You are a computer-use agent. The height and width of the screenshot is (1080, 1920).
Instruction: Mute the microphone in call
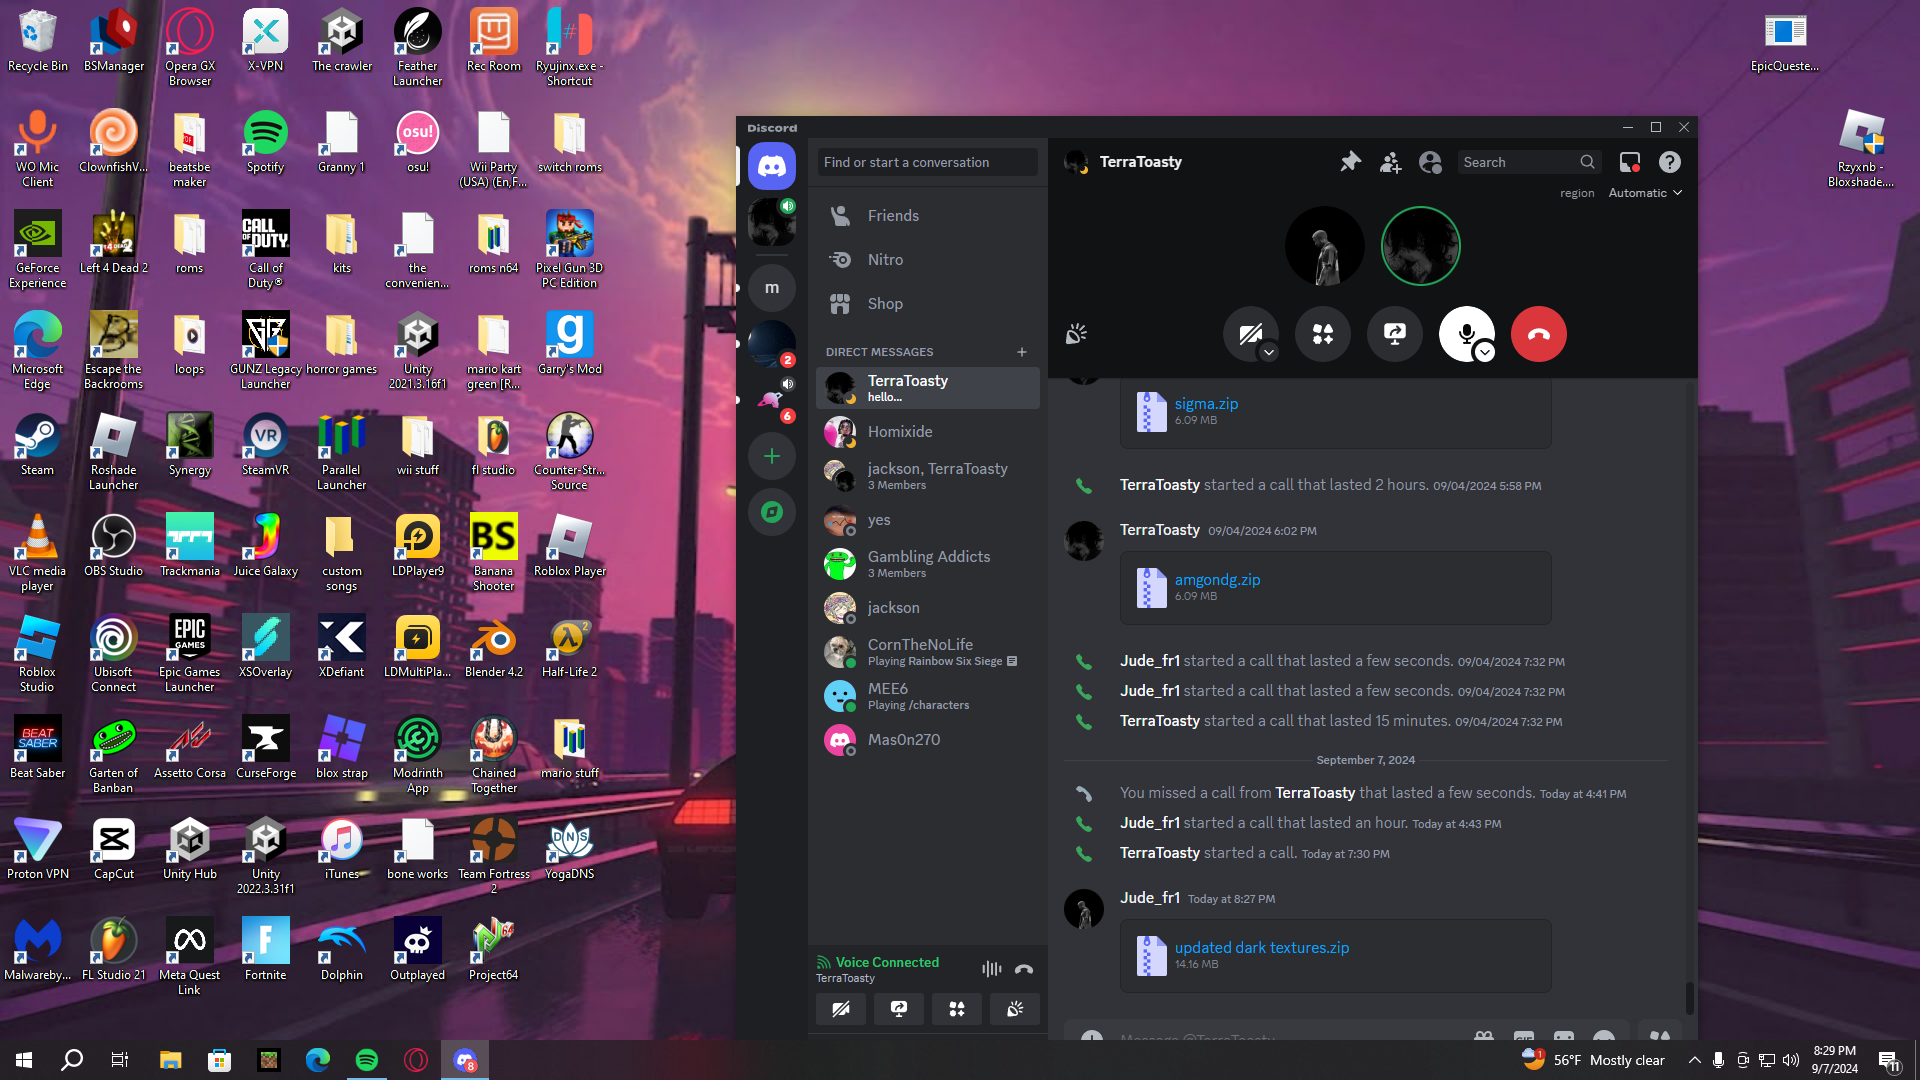pyautogui.click(x=1464, y=332)
